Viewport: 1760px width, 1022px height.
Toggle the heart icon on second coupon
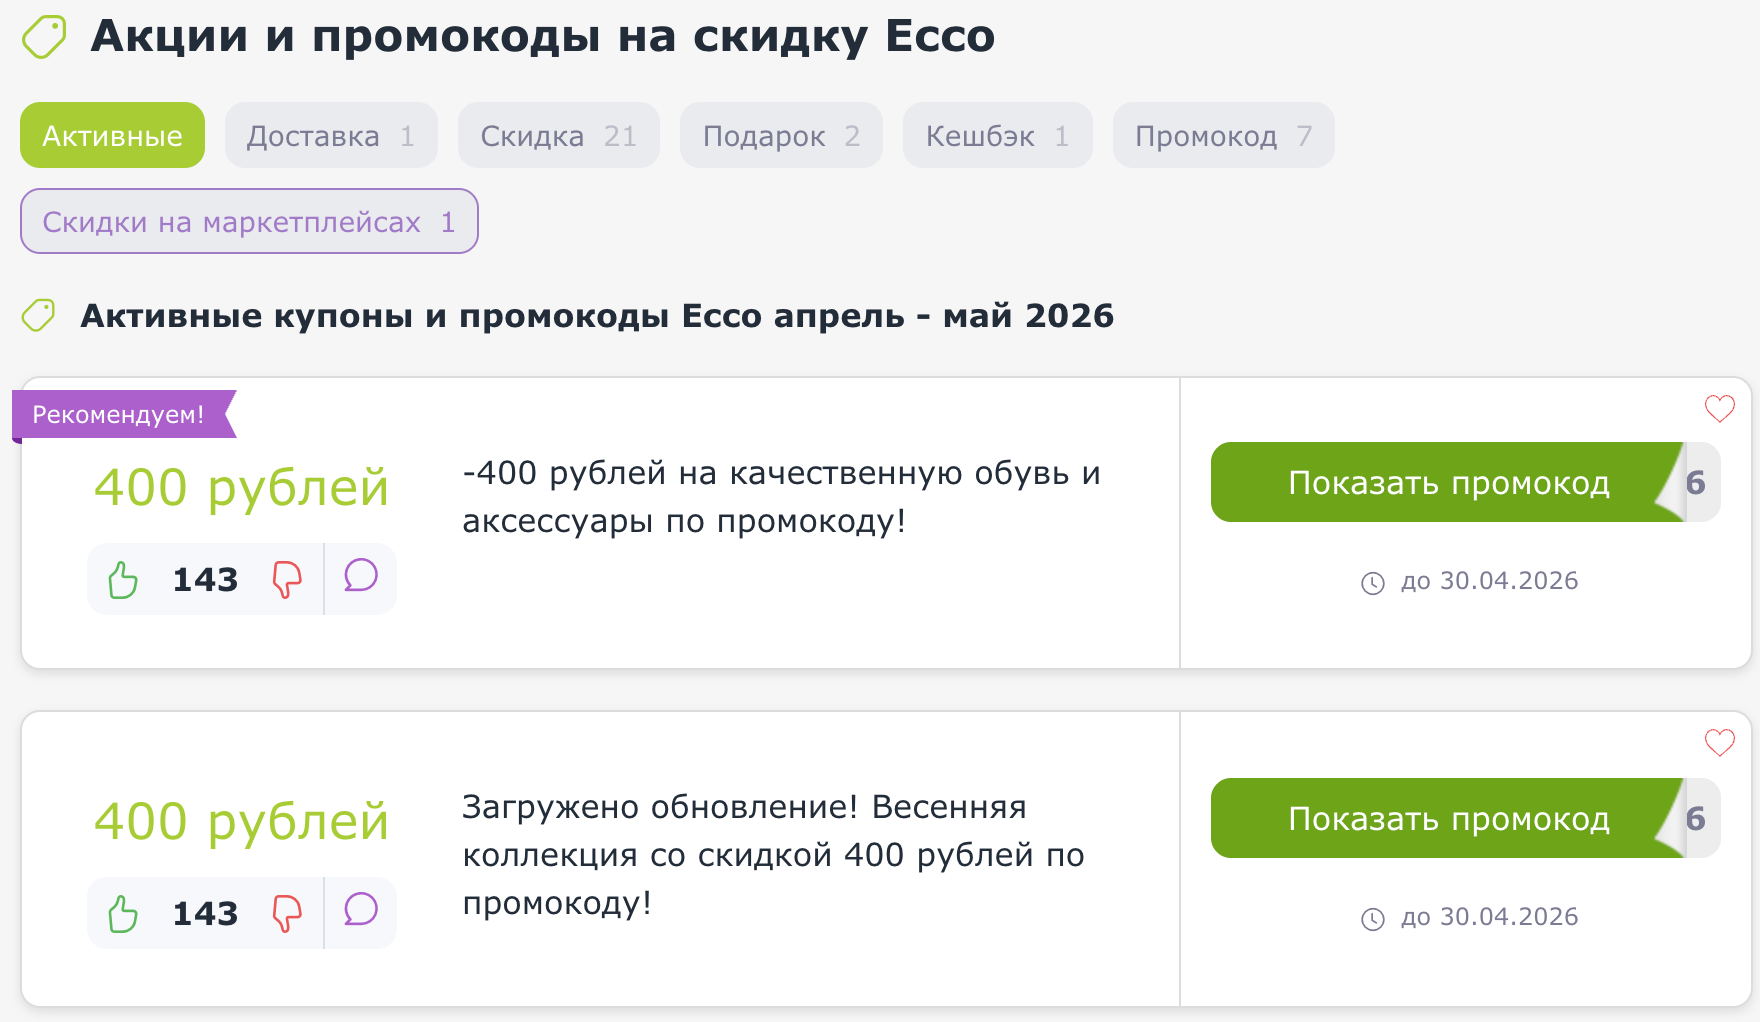1719,743
